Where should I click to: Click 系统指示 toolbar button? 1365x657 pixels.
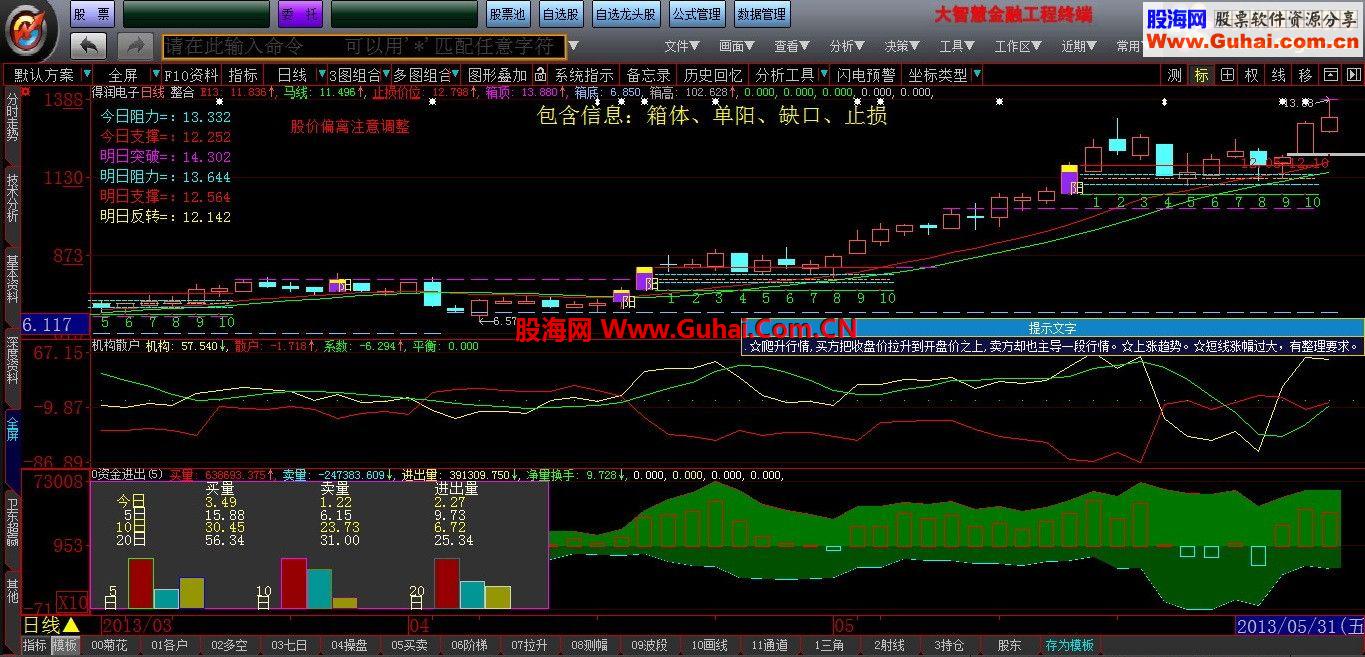(x=584, y=75)
